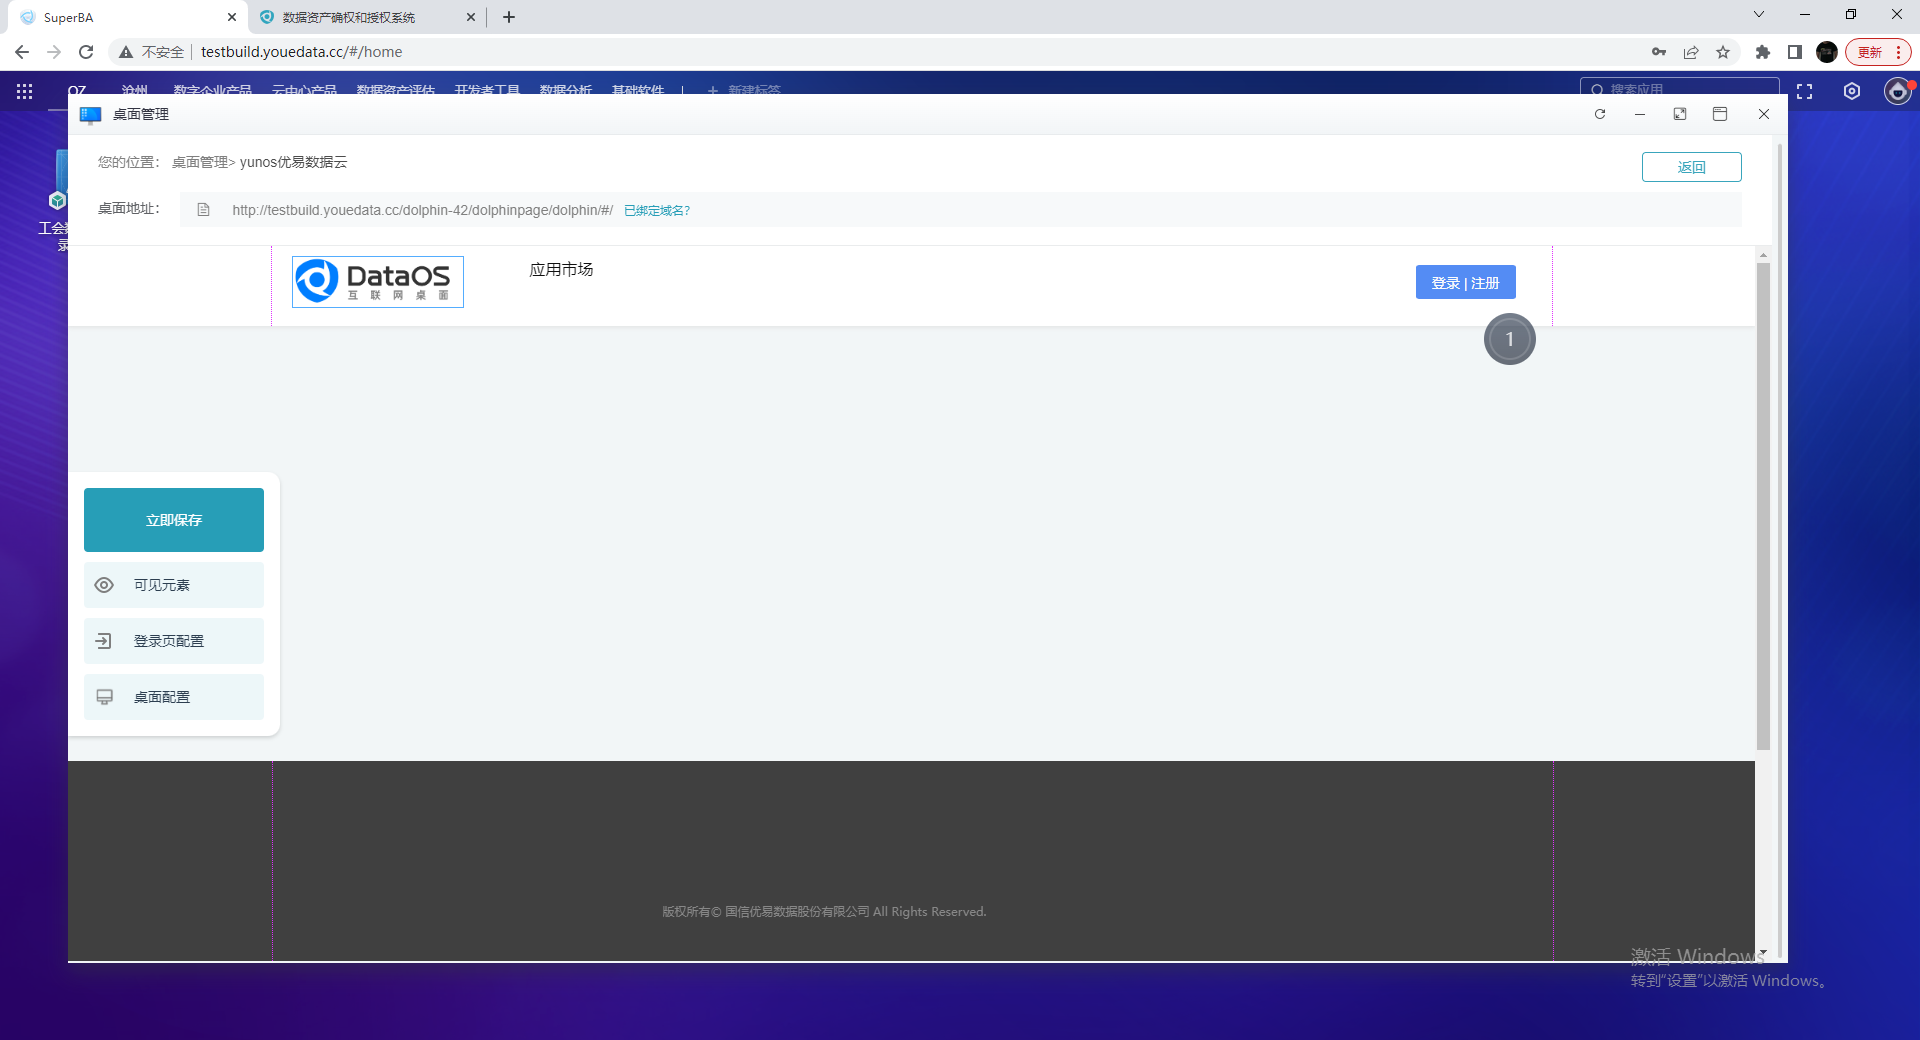The height and width of the screenshot is (1040, 1920).
Task: Switch to the 数据资产确权和授权系统 tab
Action: (x=368, y=17)
